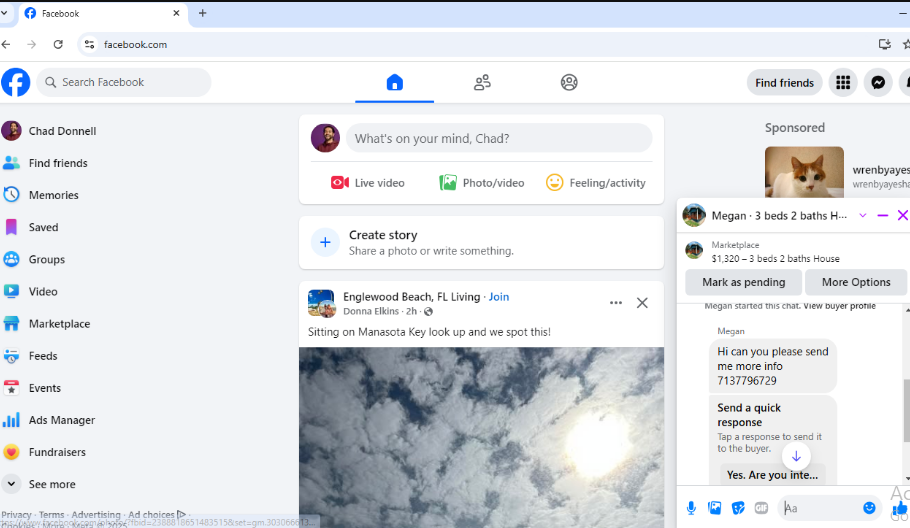Click browser Back button
This screenshot has width=910, height=528.
pos(6,45)
